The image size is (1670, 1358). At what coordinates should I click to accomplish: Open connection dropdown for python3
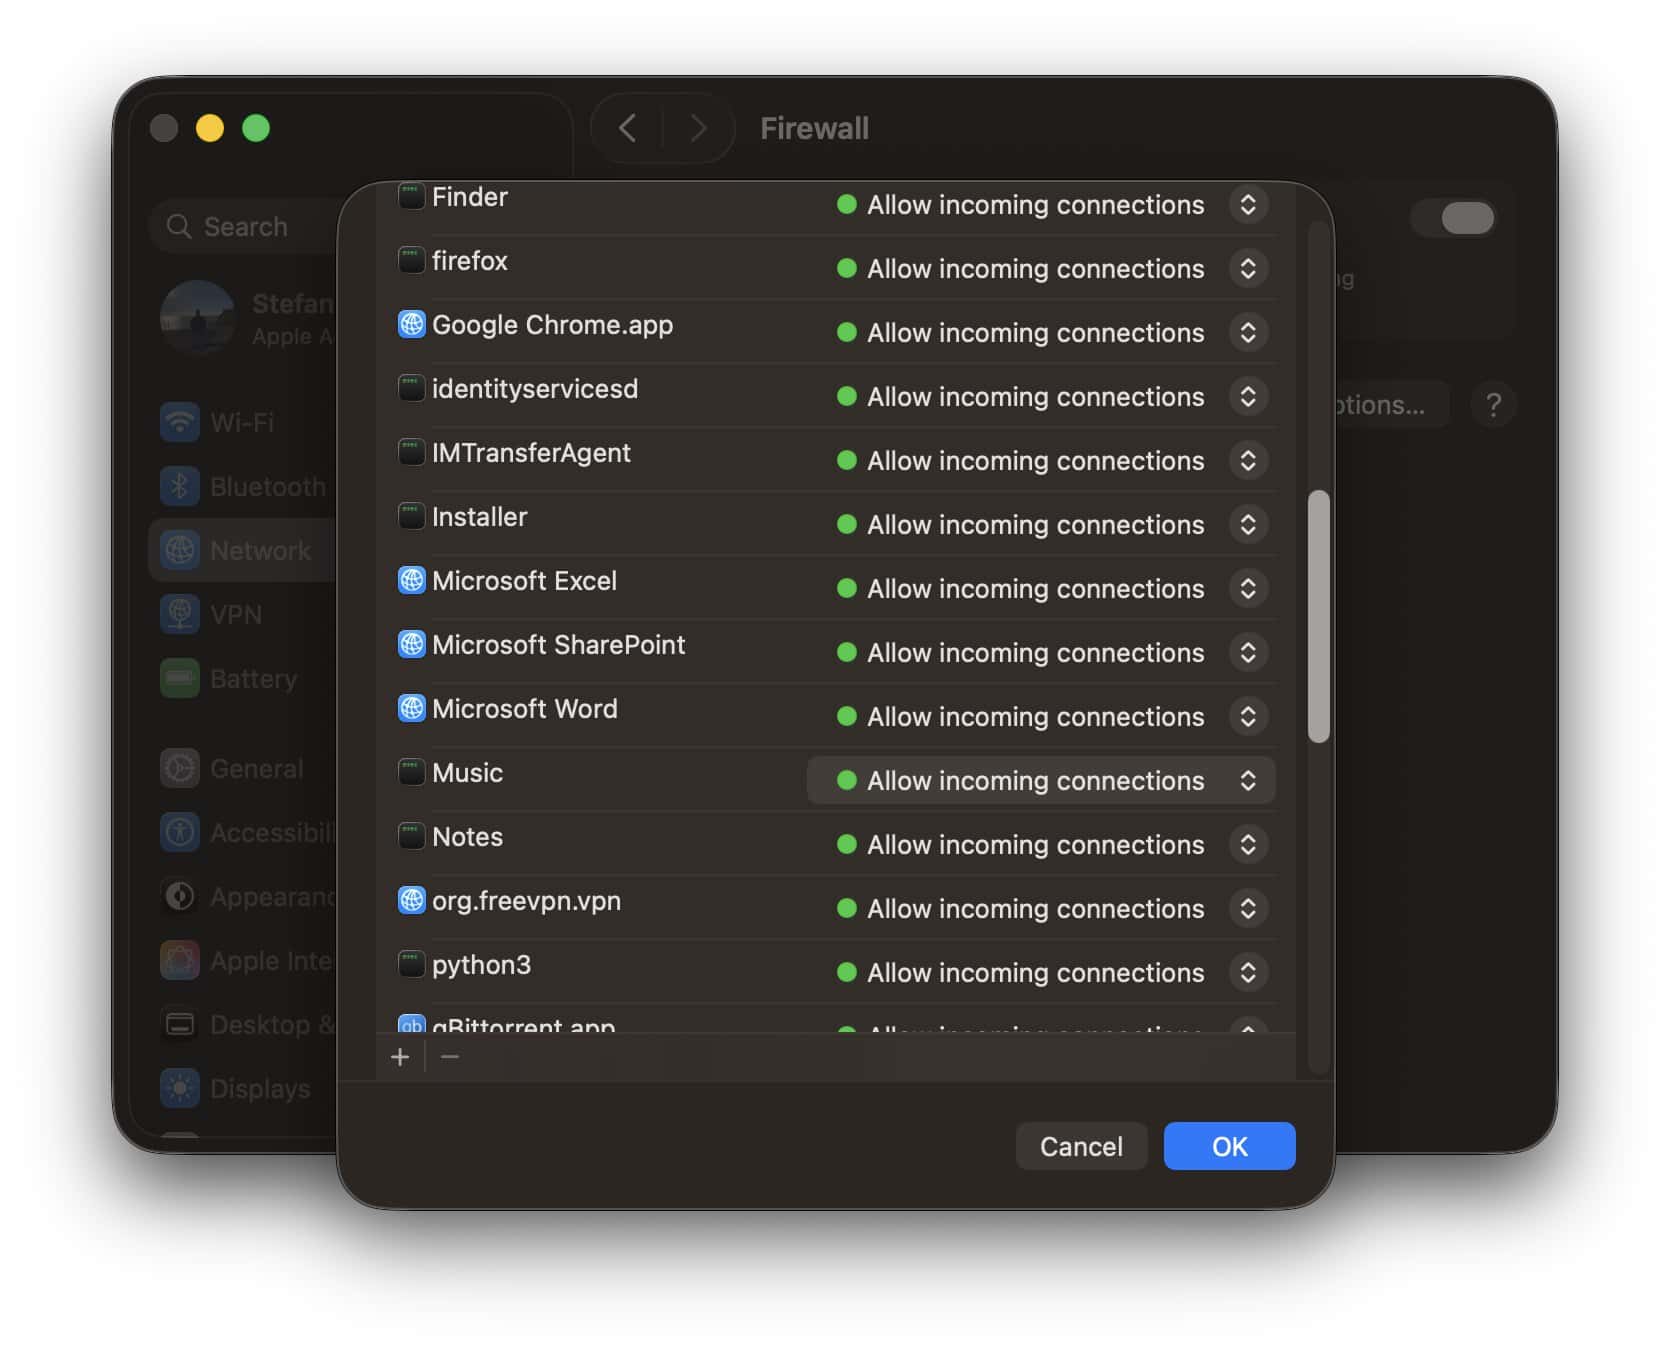click(x=1248, y=972)
